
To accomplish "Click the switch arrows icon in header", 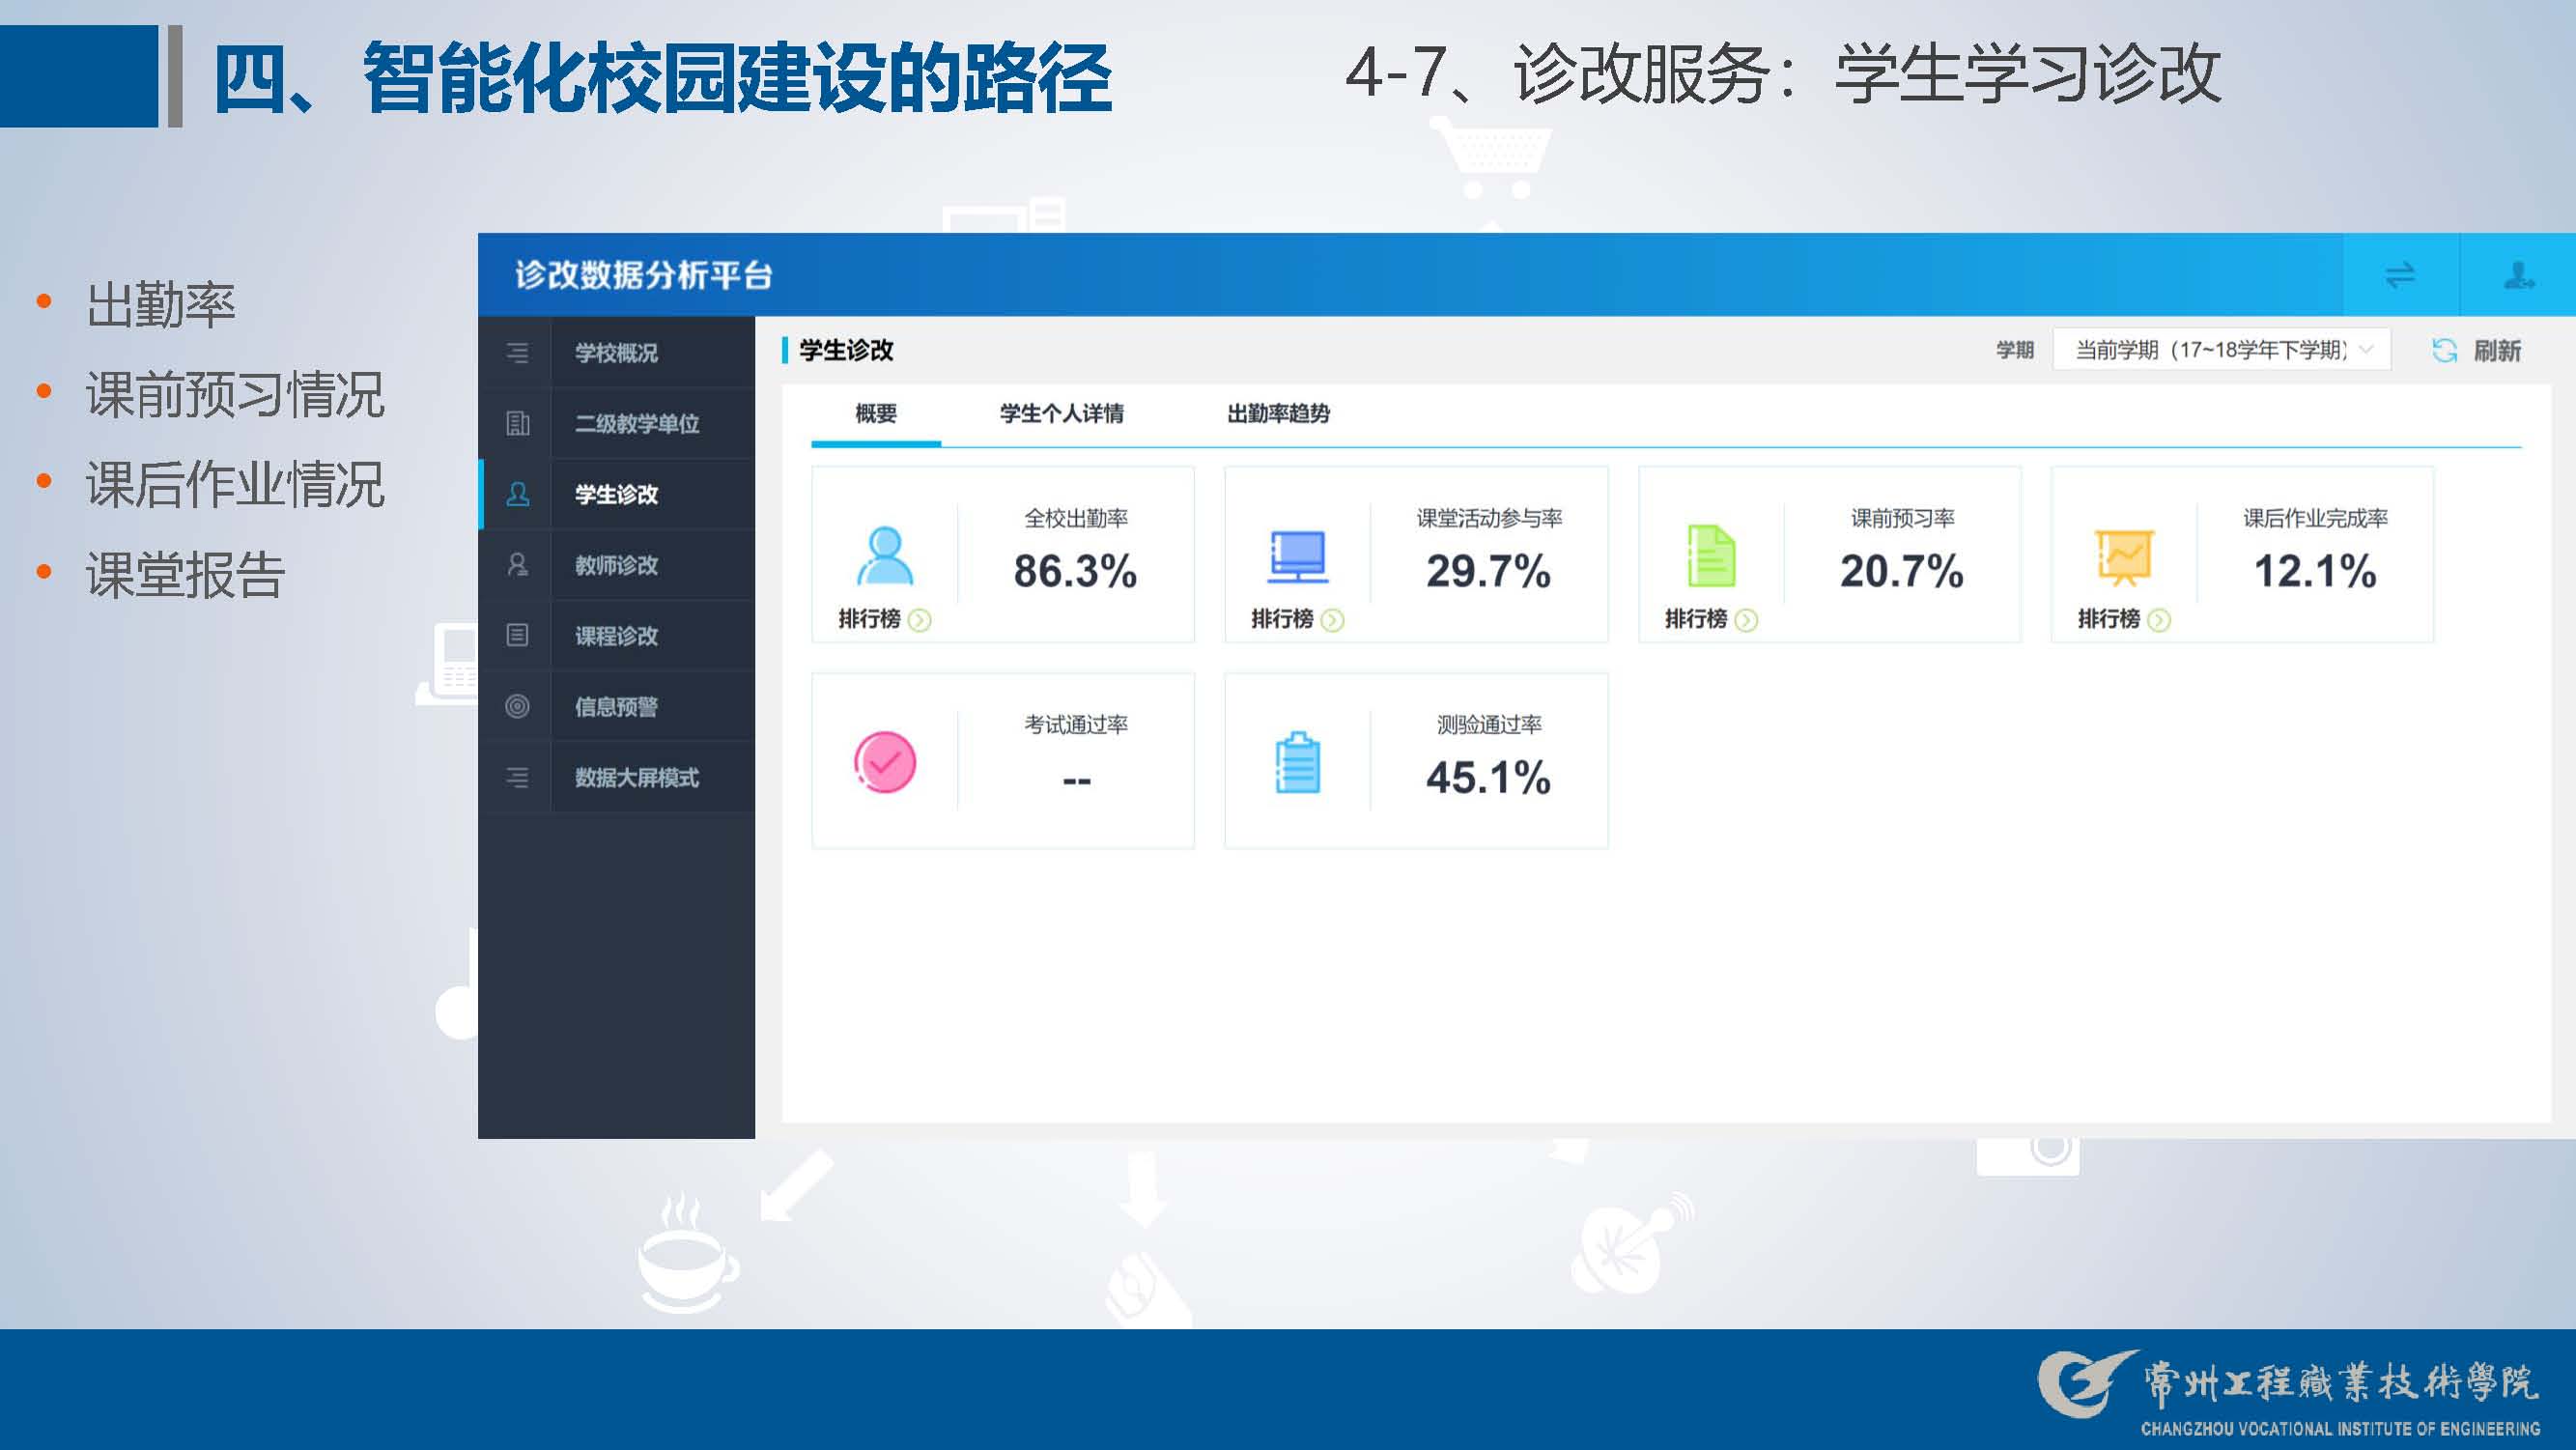I will pos(2399,274).
